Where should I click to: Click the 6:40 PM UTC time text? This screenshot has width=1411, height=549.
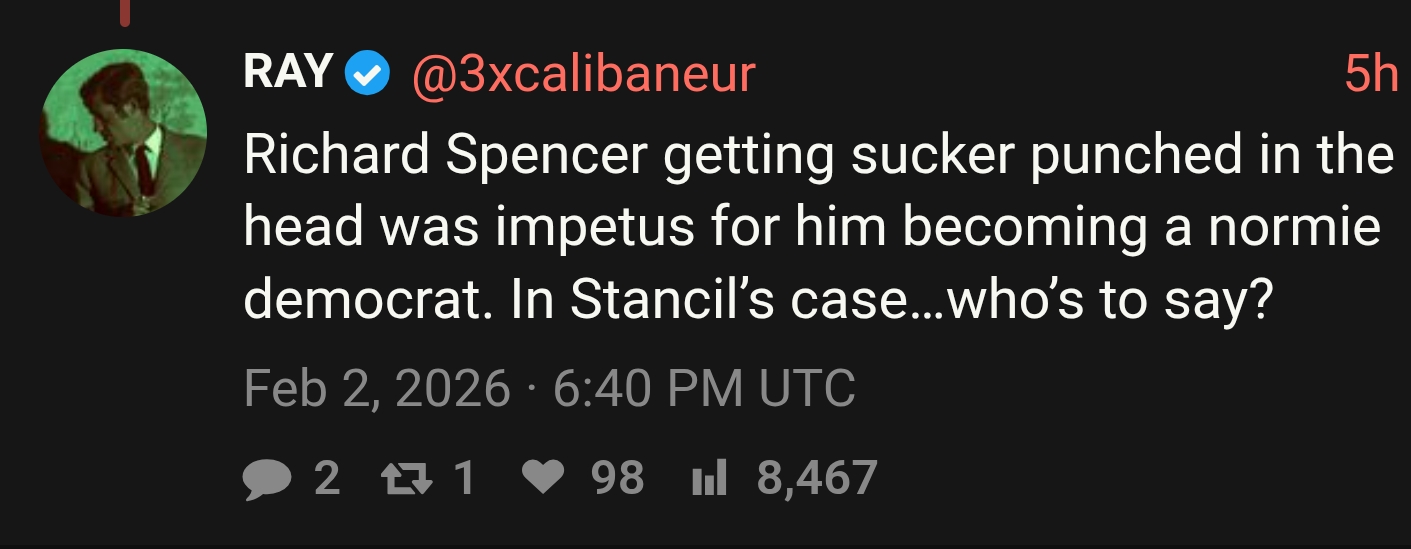[704, 389]
